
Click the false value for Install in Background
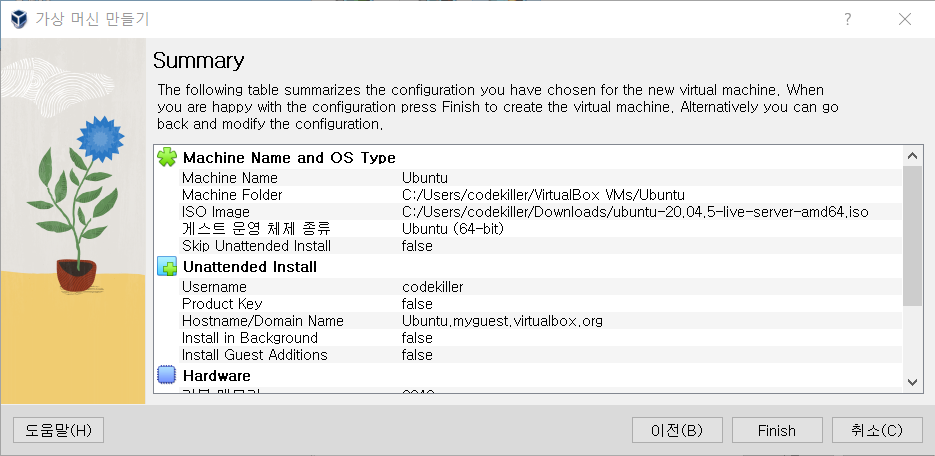(x=417, y=338)
